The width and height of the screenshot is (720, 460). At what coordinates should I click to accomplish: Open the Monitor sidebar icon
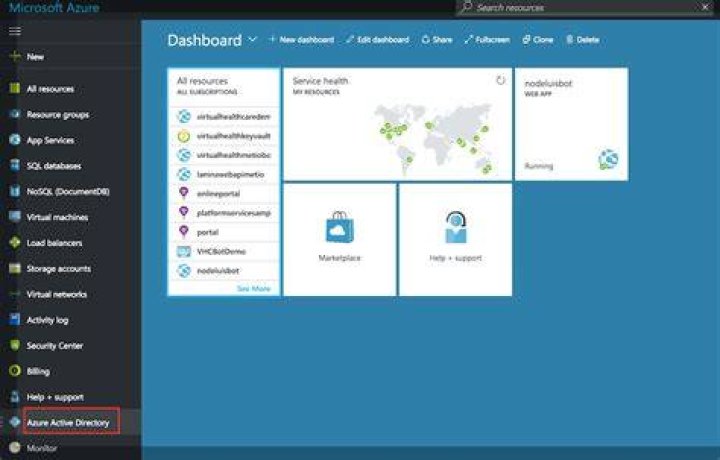click(x=15, y=448)
